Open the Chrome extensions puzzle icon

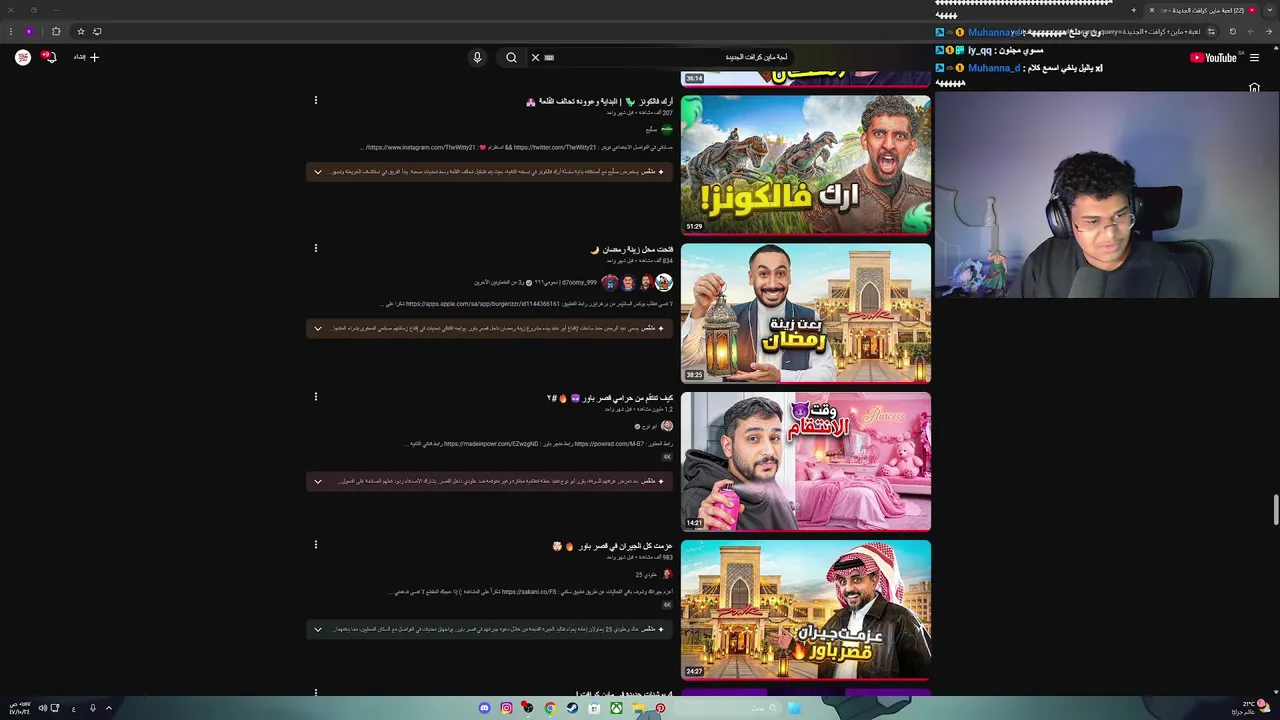[x=55, y=31]
